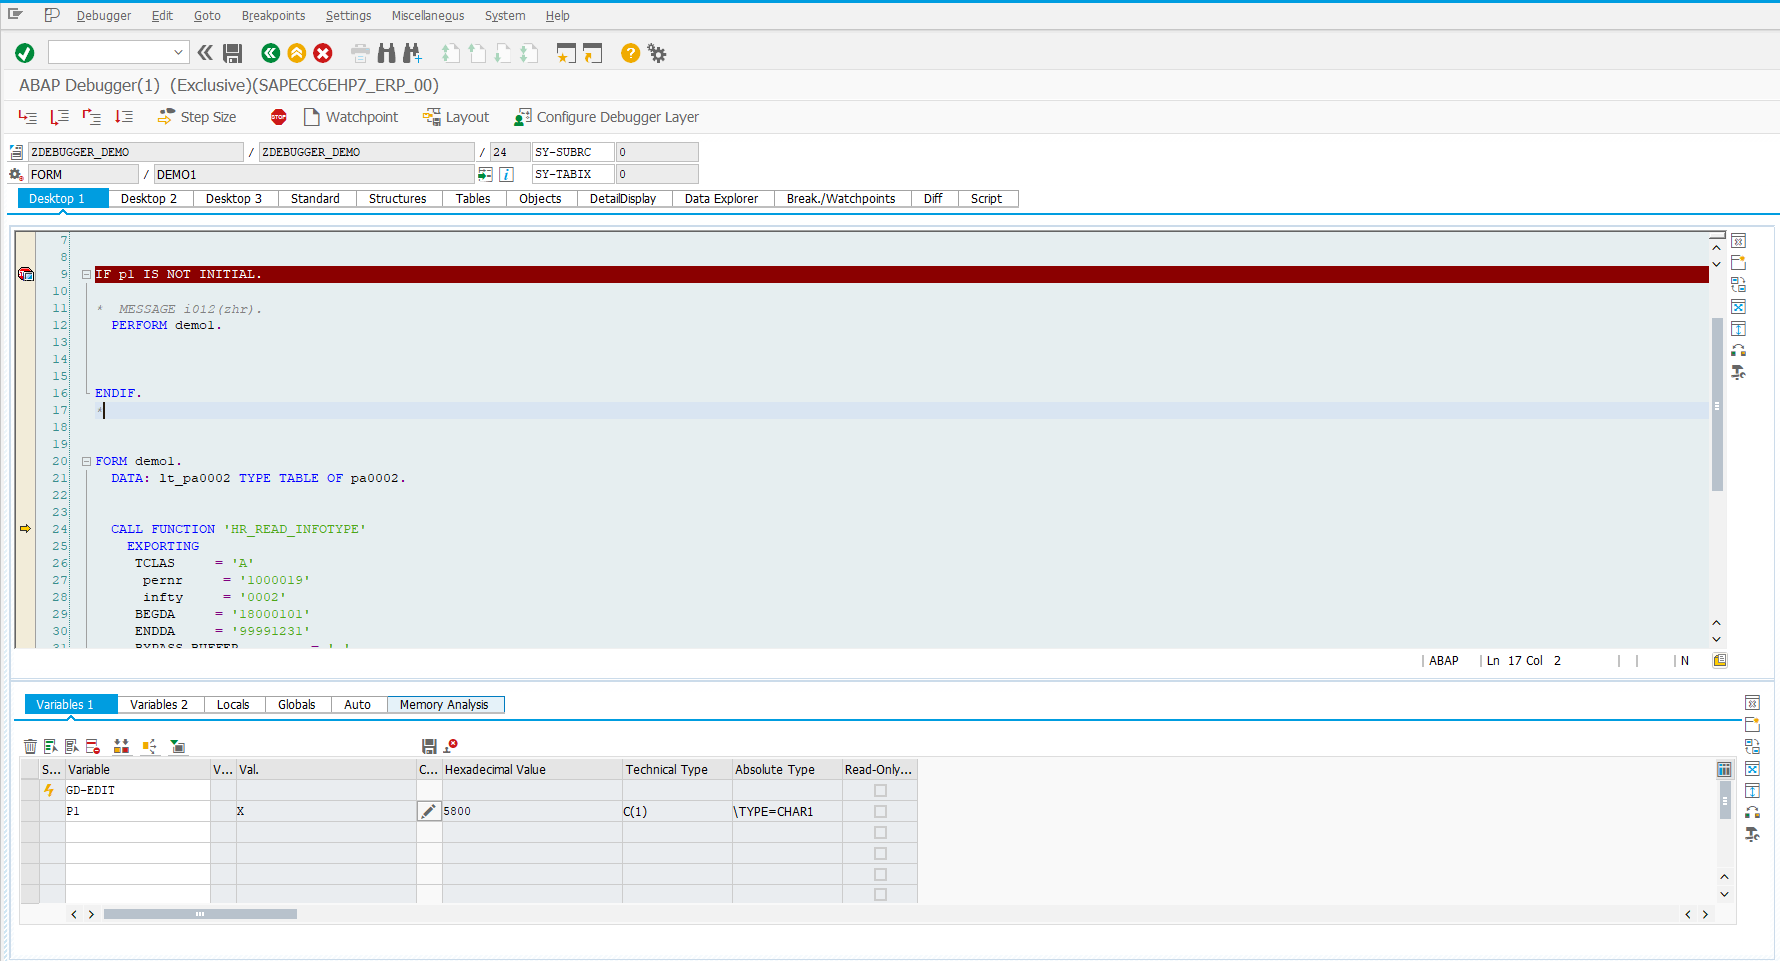Viewport: 1780px width, 961px height.
Task: Click the Return step debugger icon
Action: (92, 117)
